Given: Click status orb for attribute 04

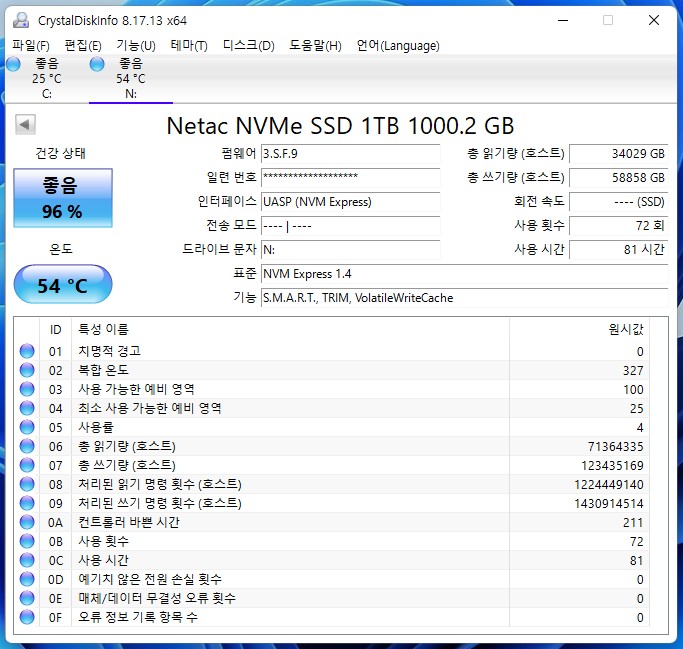Looking at the screenshot, I should (x=27, y=408).
